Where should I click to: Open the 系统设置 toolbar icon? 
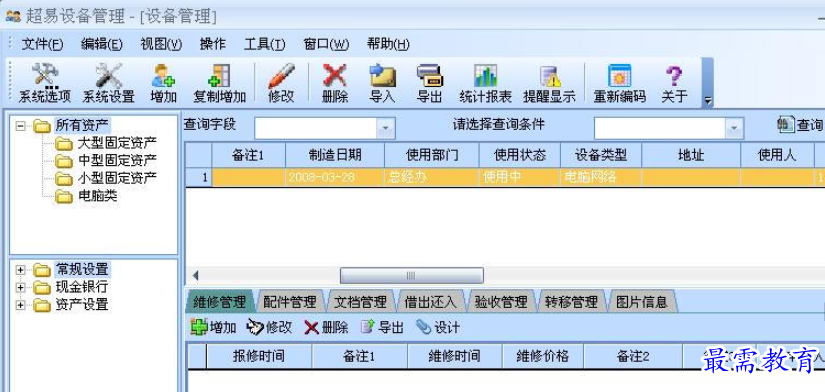[108, 83]
